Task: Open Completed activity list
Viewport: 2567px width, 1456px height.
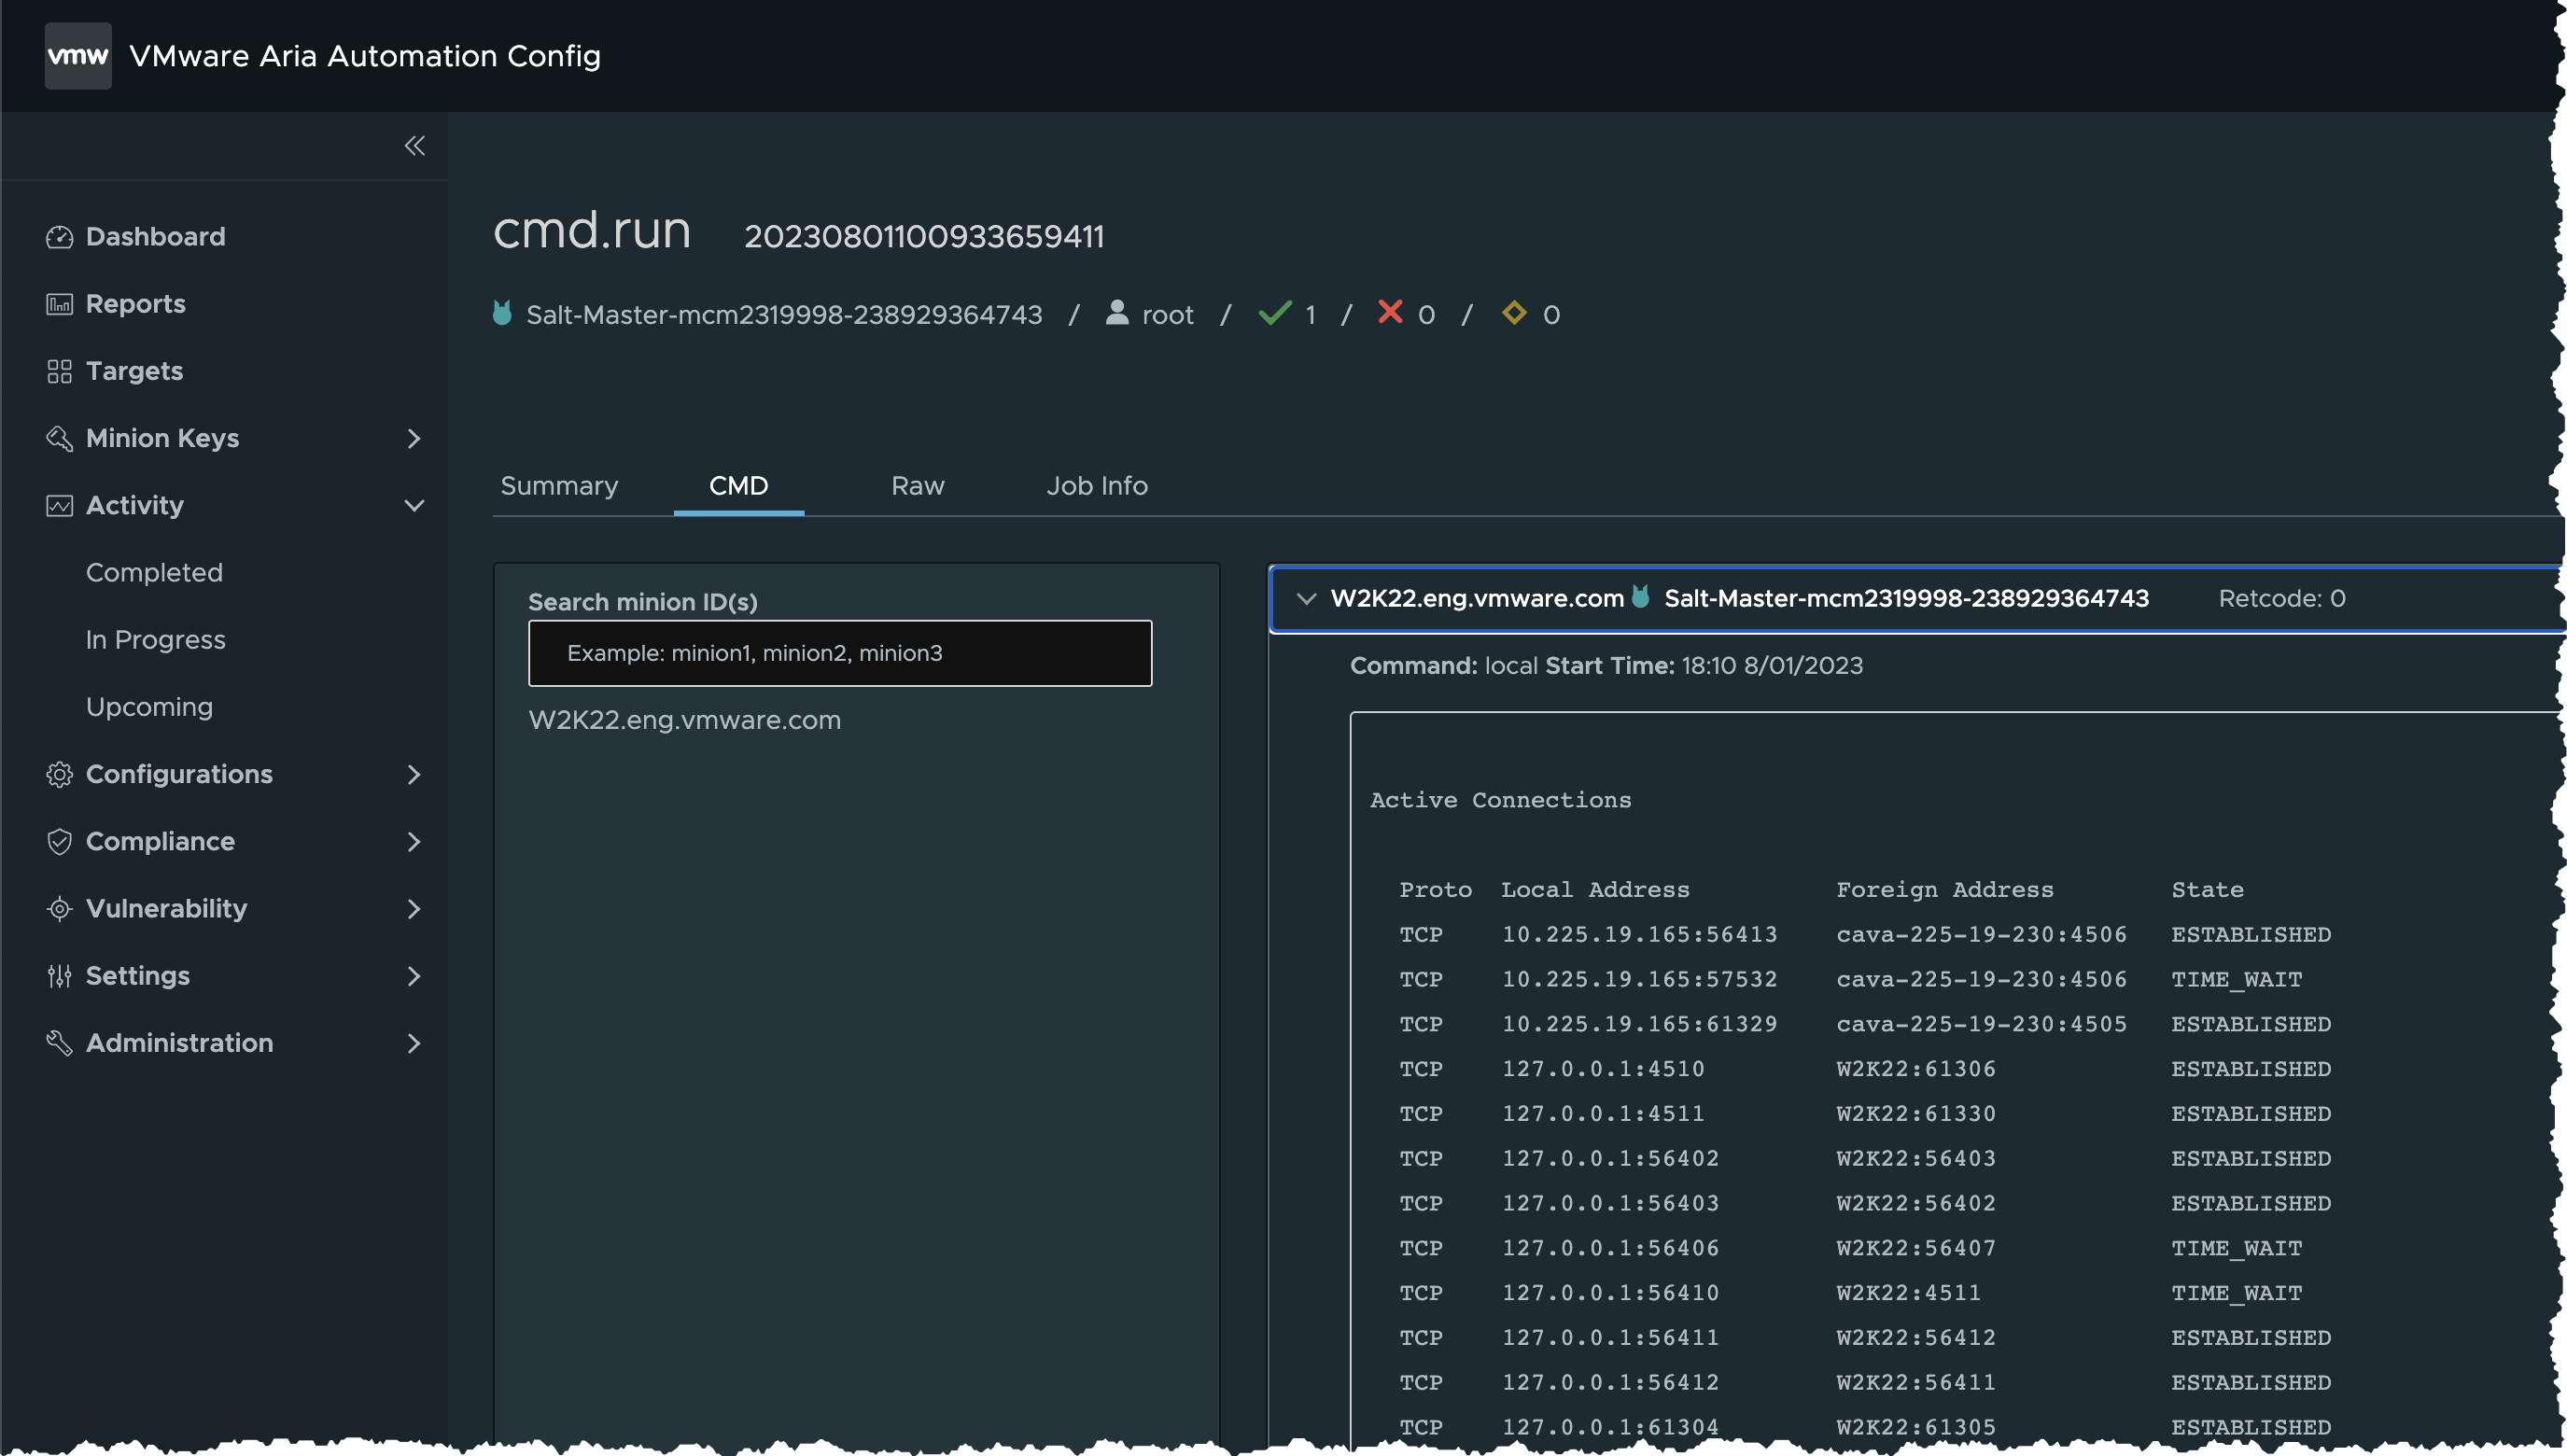Action: (x=154, y=572)
